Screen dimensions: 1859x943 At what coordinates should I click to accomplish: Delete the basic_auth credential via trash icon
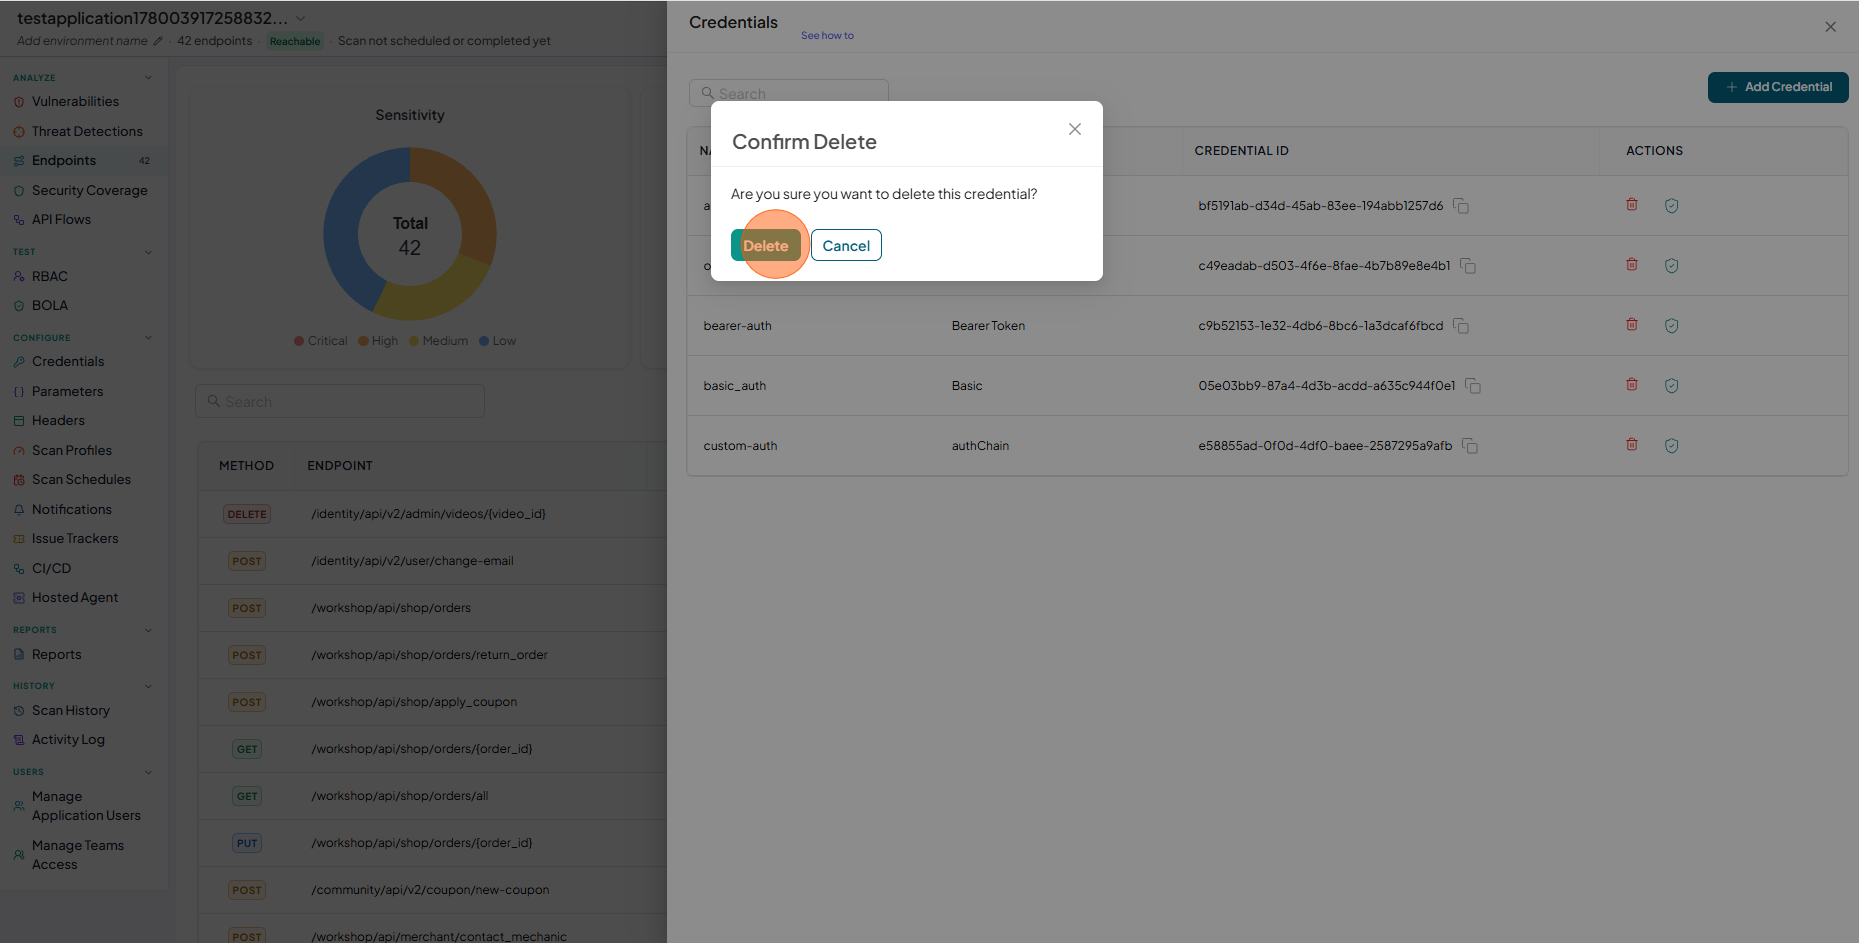click(1632, 384)
